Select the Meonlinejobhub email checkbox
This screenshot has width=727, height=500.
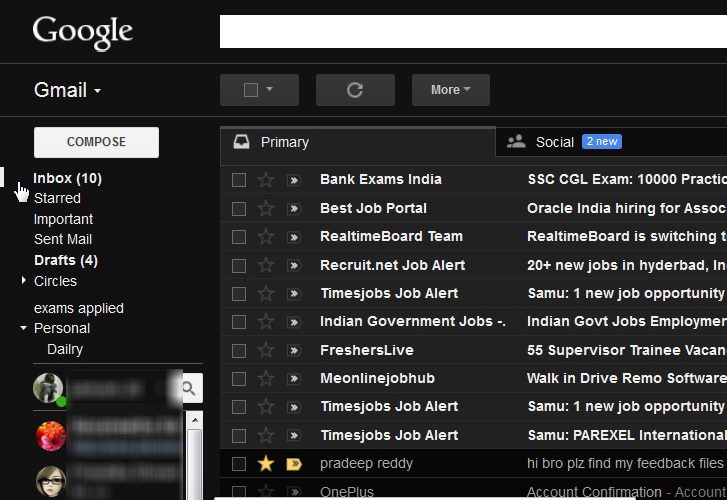(x=239, y=378)
